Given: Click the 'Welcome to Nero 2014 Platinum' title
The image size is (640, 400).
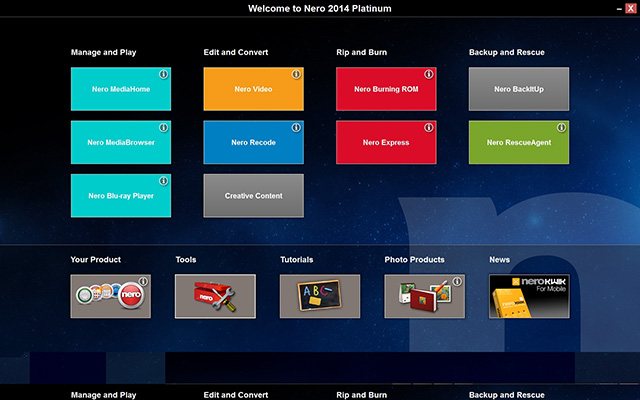Looking at the screenshot, I should pos(320,9).
